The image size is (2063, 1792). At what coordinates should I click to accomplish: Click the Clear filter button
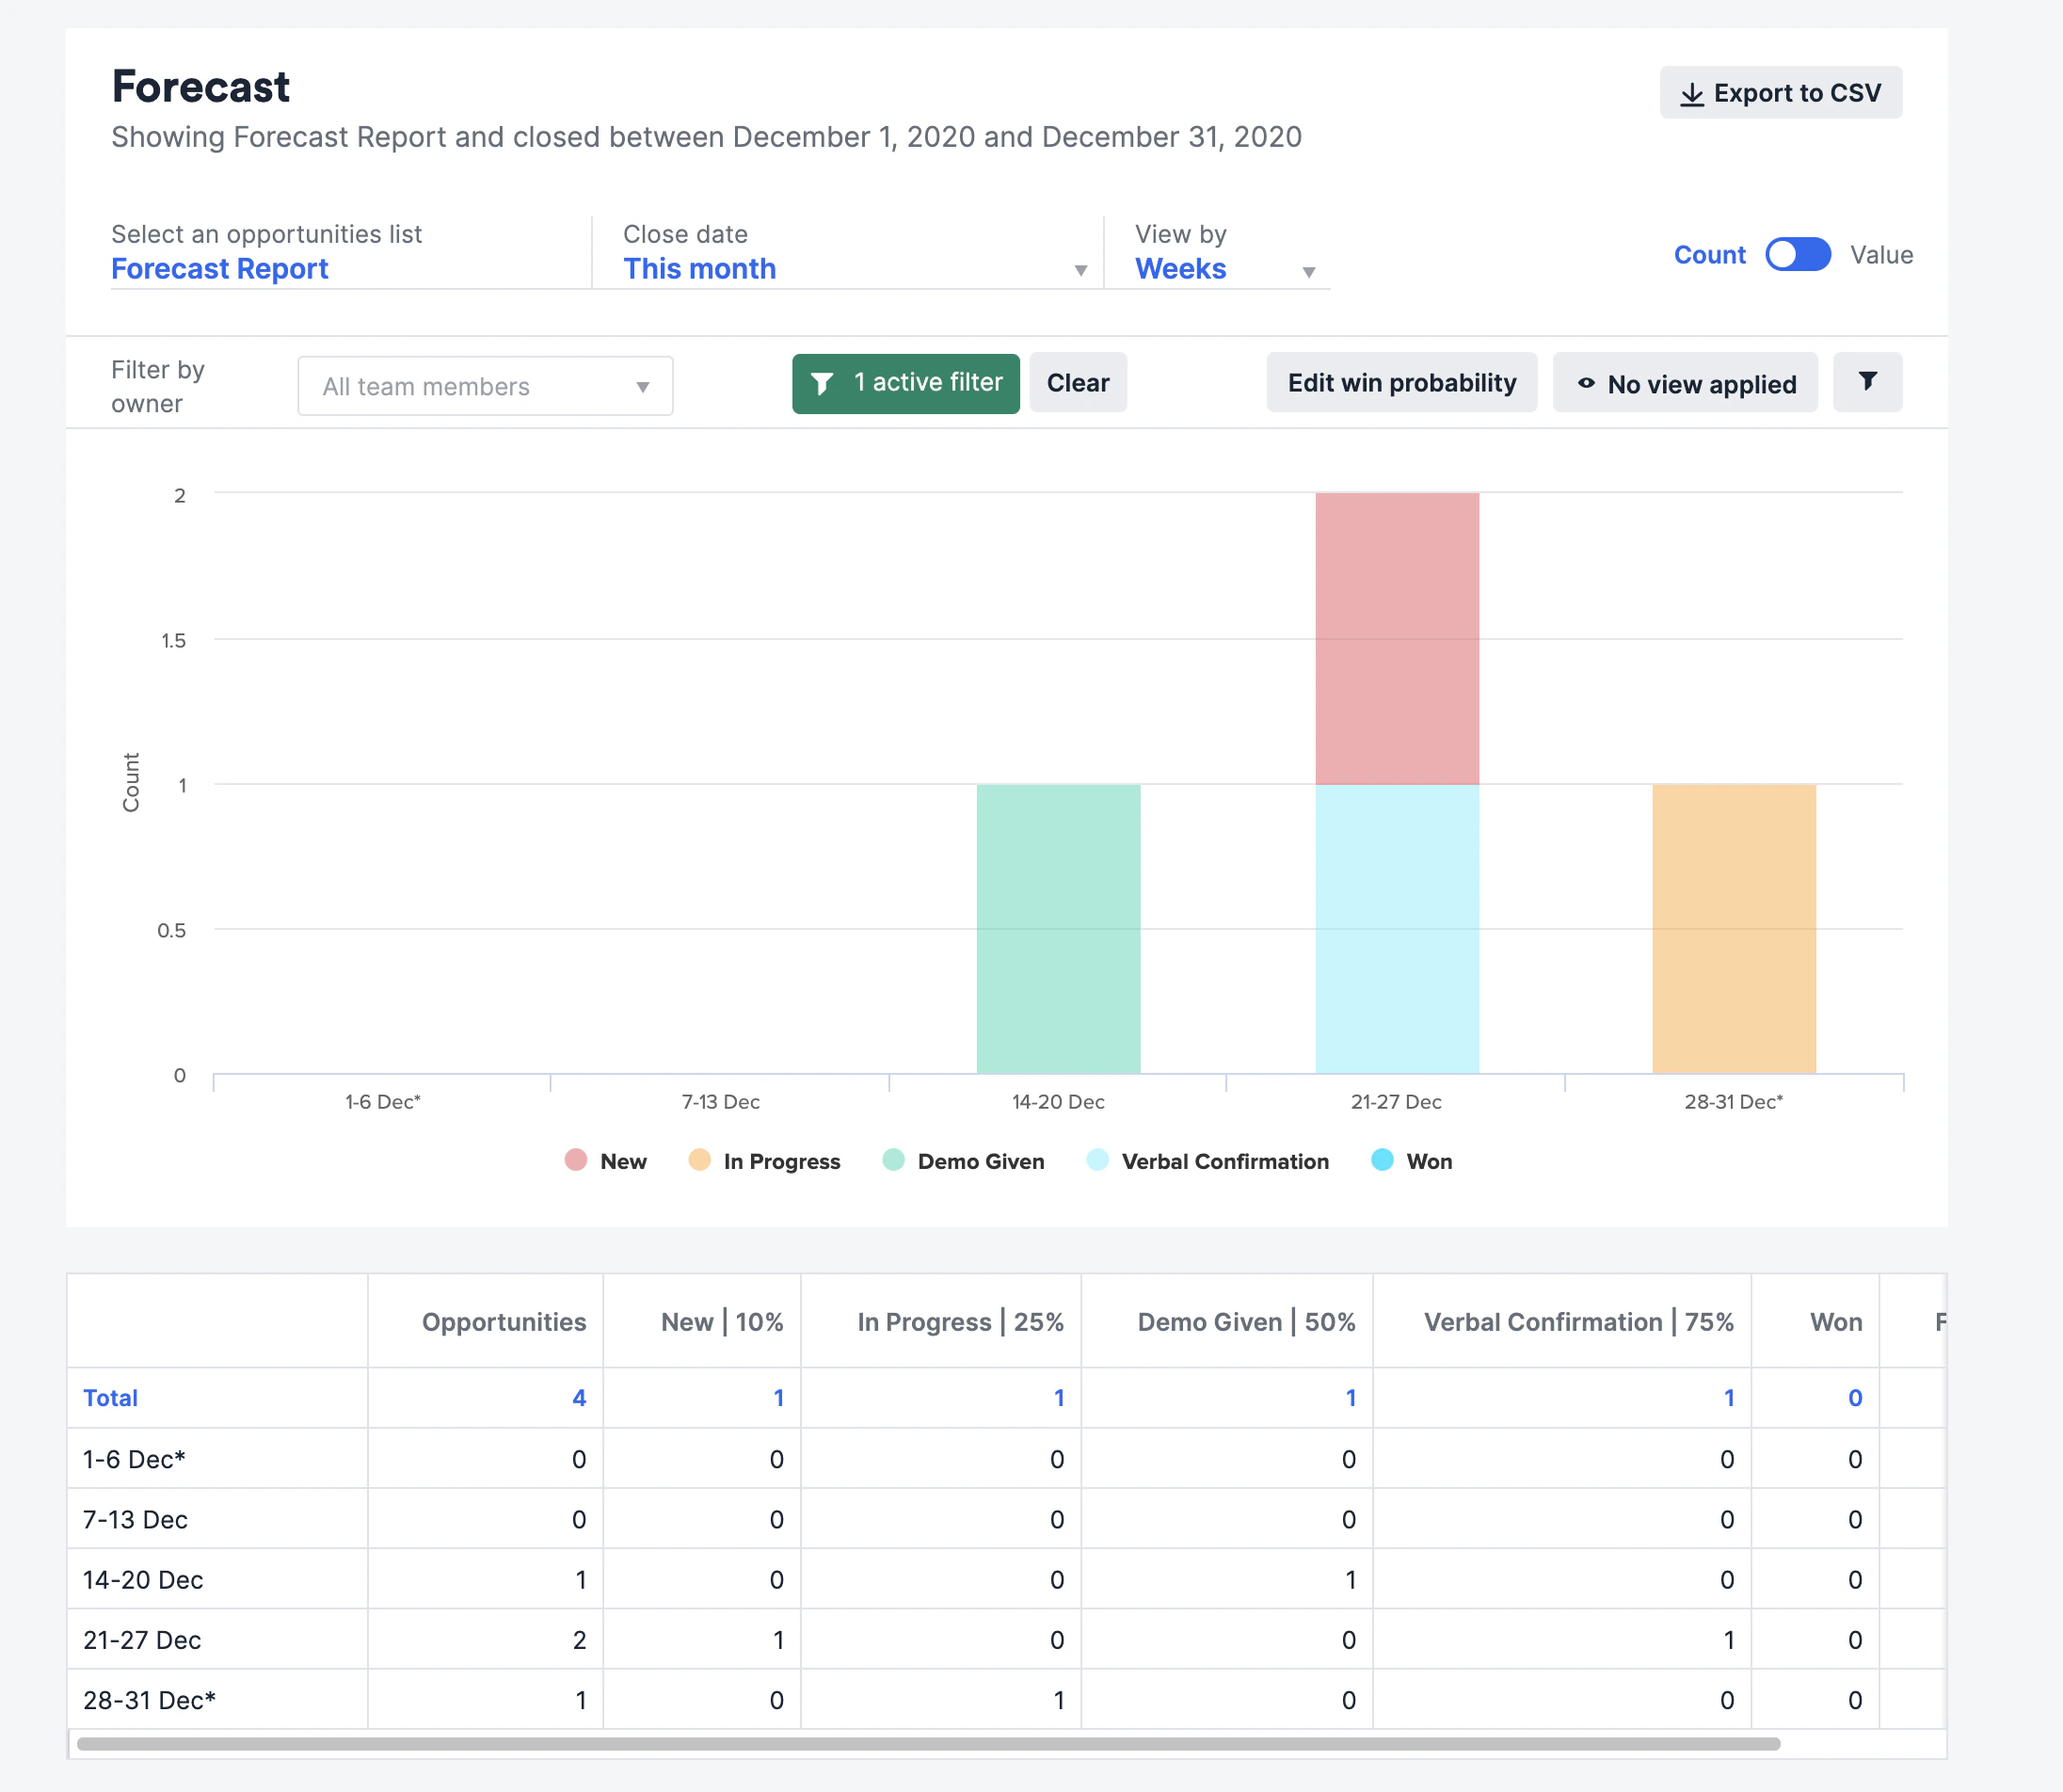pos(1078,383)
